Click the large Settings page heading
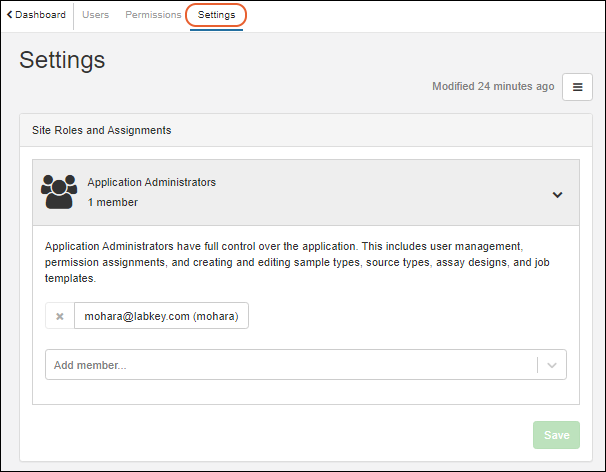The height and width of the screenshot is (472, 606). coord(62,60)
